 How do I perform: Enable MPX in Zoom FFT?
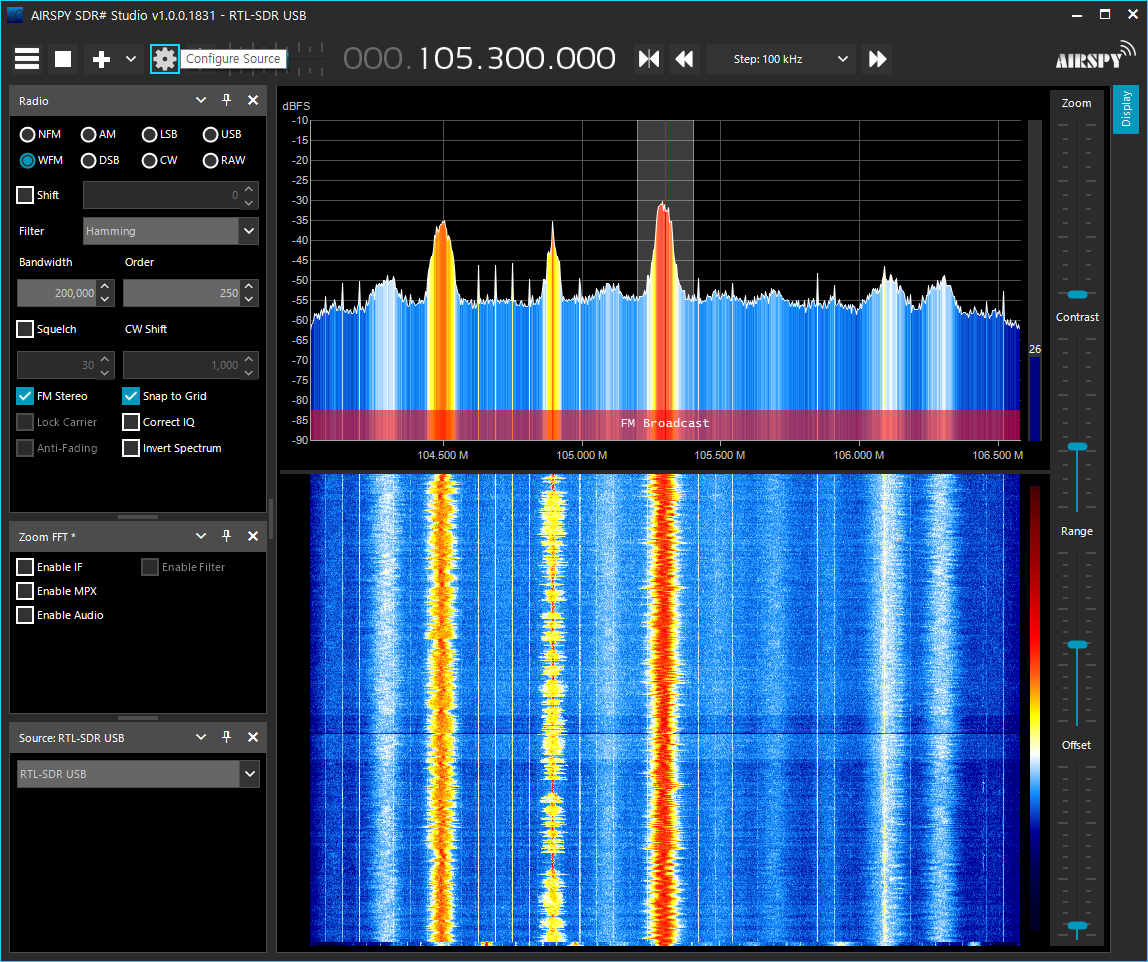tap(25, 592)
